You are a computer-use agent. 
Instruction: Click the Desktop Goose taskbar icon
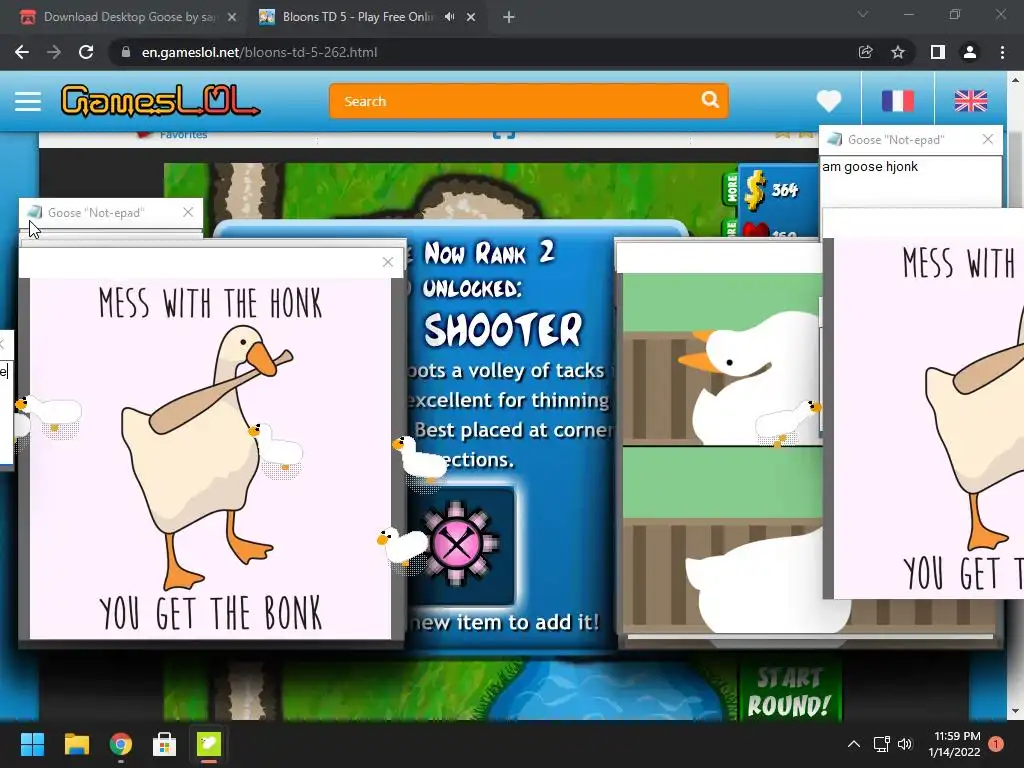point(209,744)
